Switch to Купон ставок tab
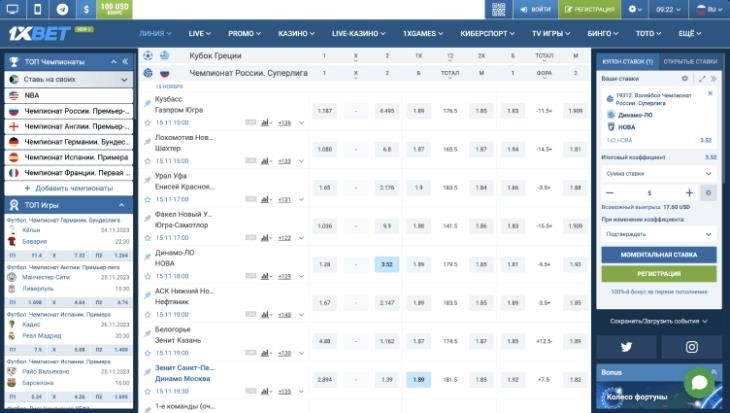Screen dimensions: 730x413 point(628,61)
